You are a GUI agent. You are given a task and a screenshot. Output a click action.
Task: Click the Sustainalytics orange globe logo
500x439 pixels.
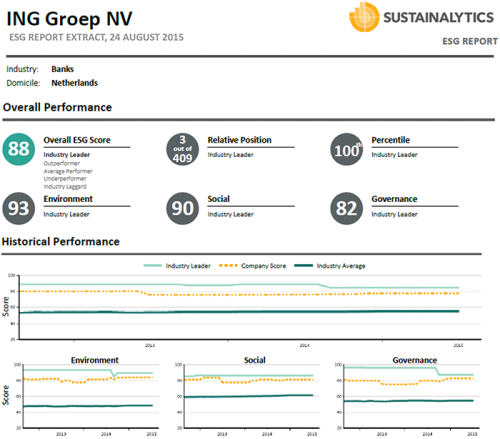point(364,17)
